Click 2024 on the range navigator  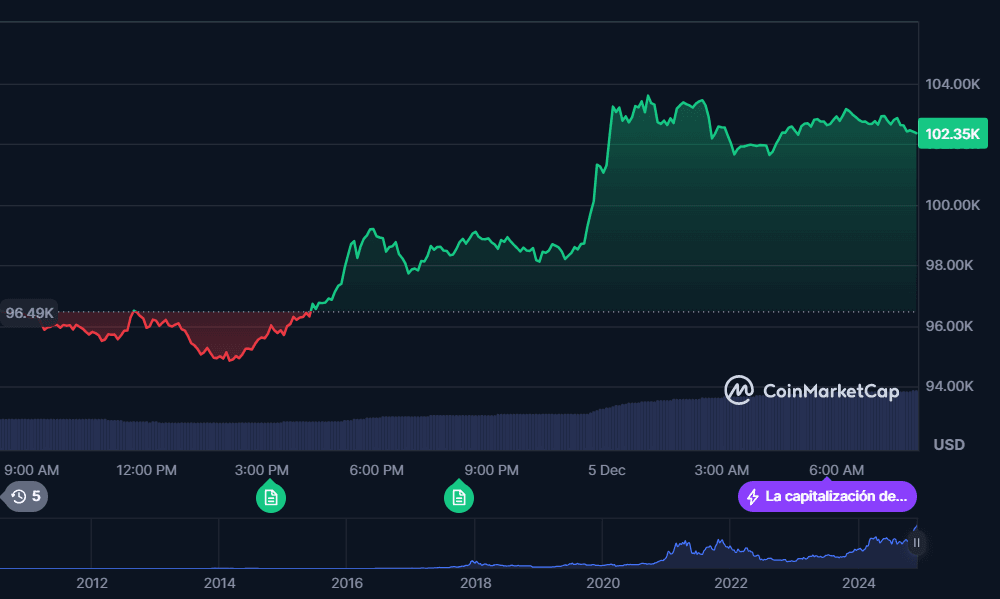(x=858, y=583)
